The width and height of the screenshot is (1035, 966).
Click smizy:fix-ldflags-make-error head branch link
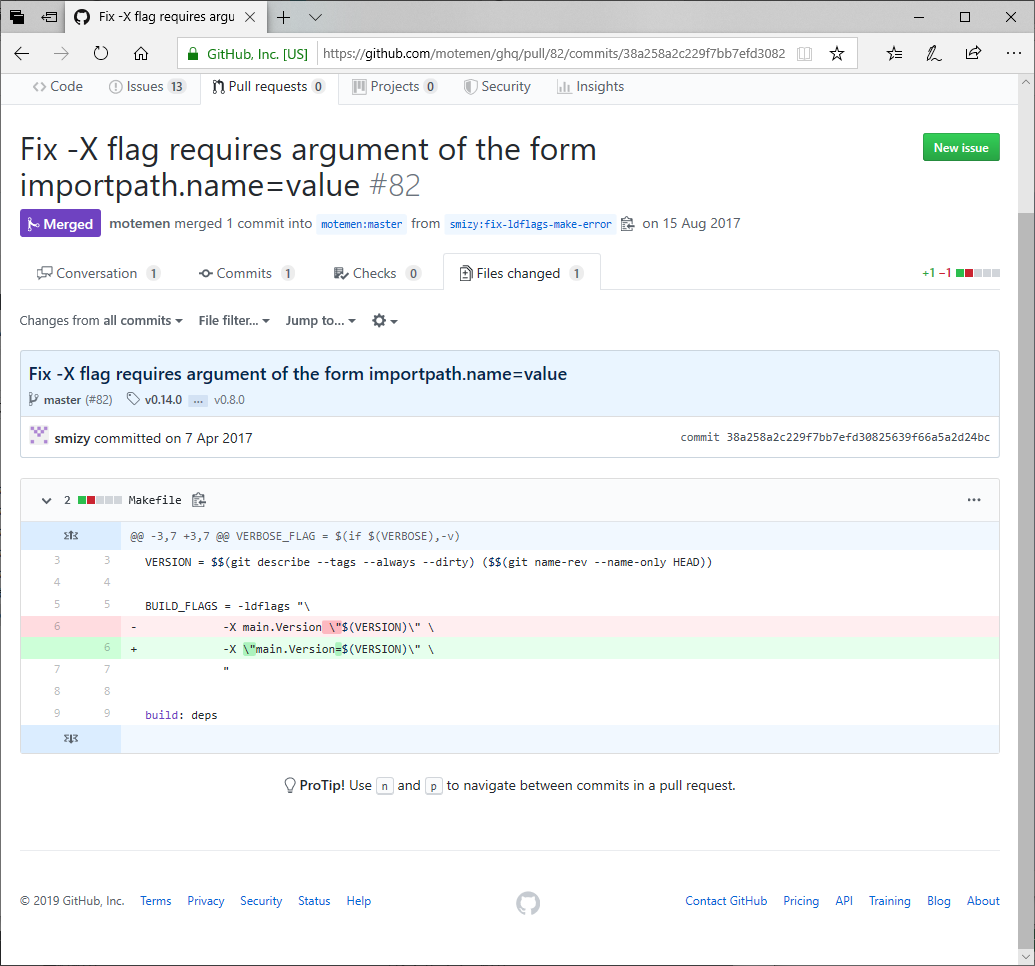point(531,224)
